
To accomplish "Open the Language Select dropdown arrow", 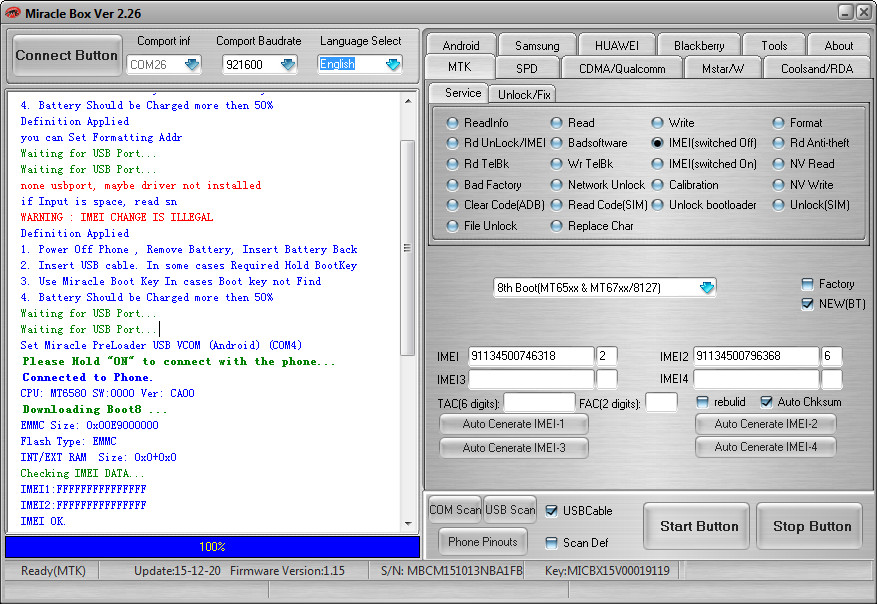I will pos(393,64).
